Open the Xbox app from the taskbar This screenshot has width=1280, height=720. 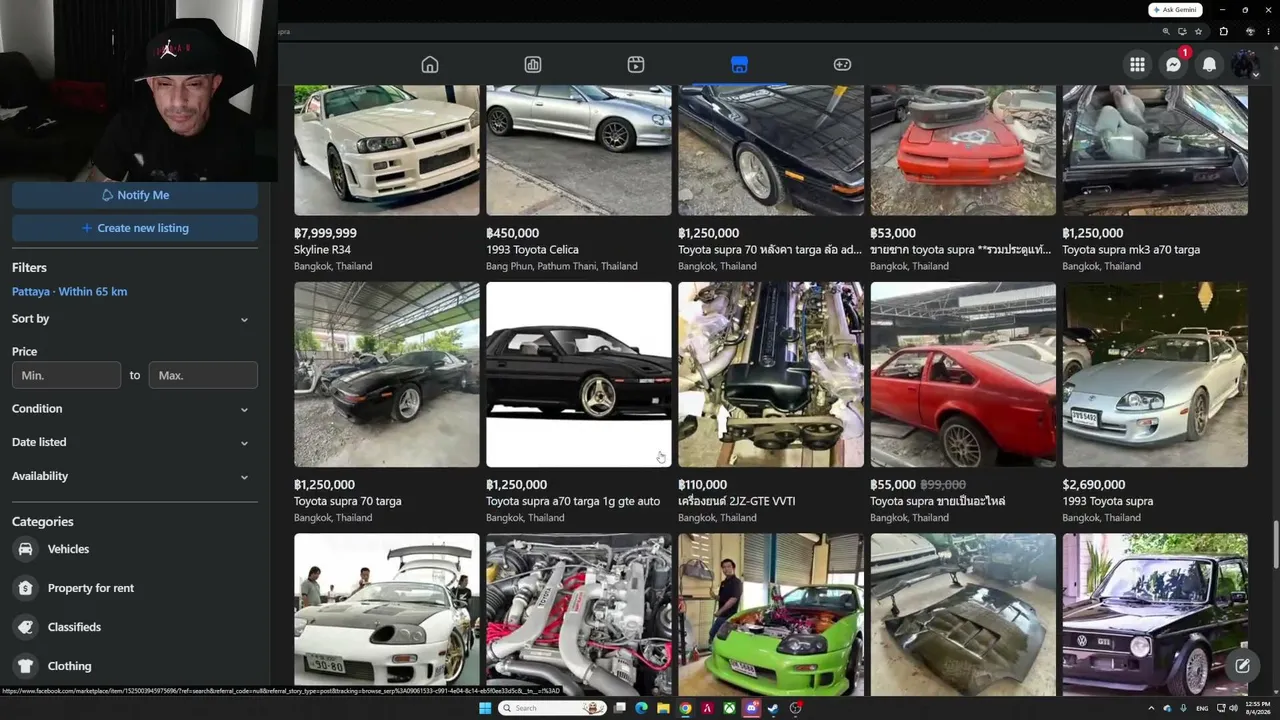pyautogui.click(x=729, y=708)
